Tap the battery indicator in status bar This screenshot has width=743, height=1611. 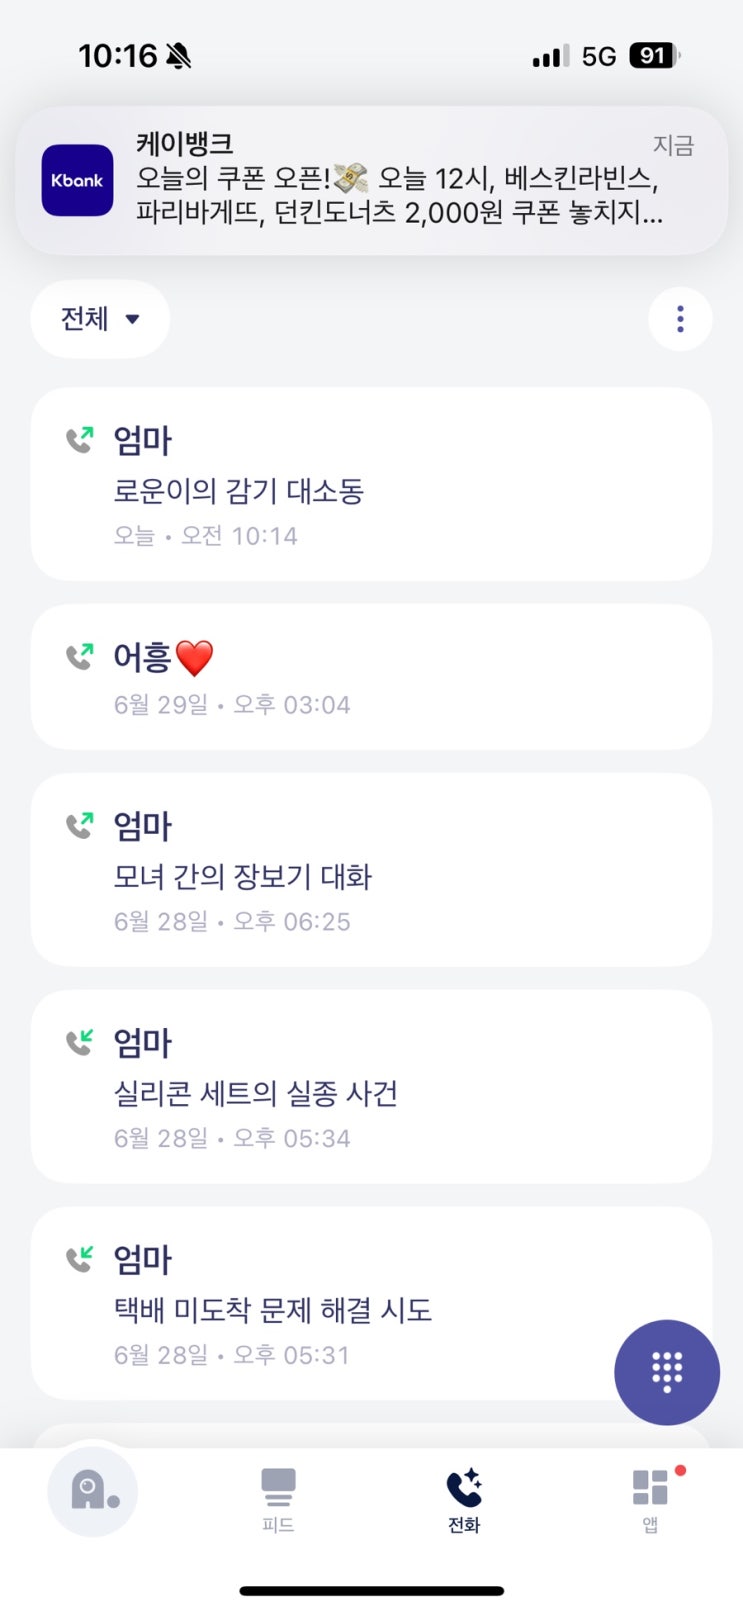(x=655, y=56)
